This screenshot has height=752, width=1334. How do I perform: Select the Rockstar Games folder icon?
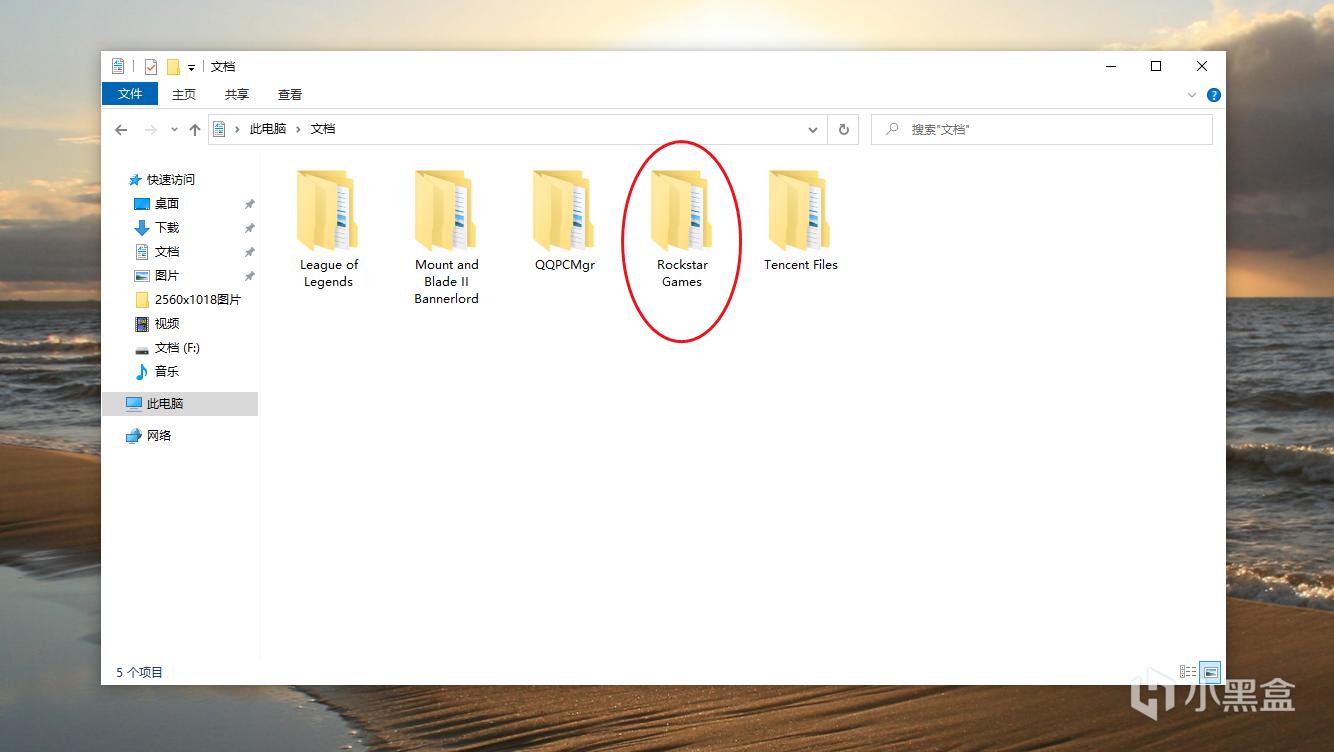click(682, 210)
